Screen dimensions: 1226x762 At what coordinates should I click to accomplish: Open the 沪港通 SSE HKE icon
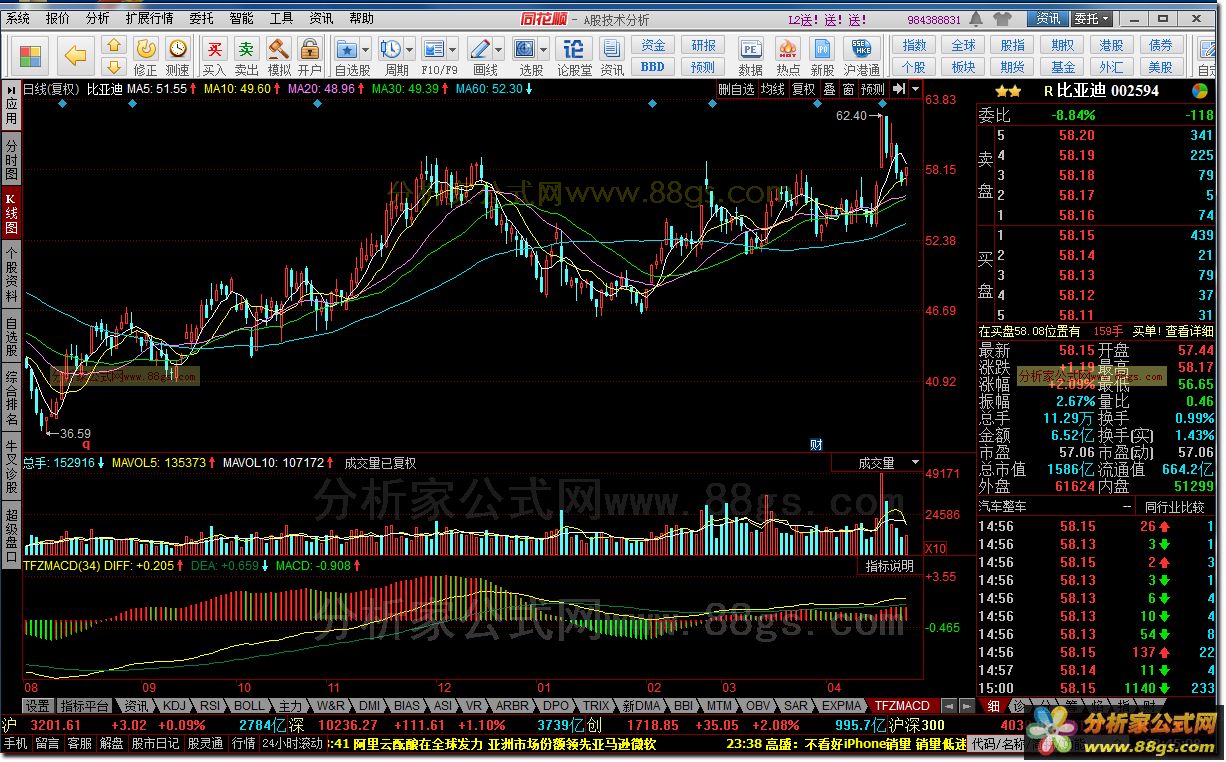[862, 56]
